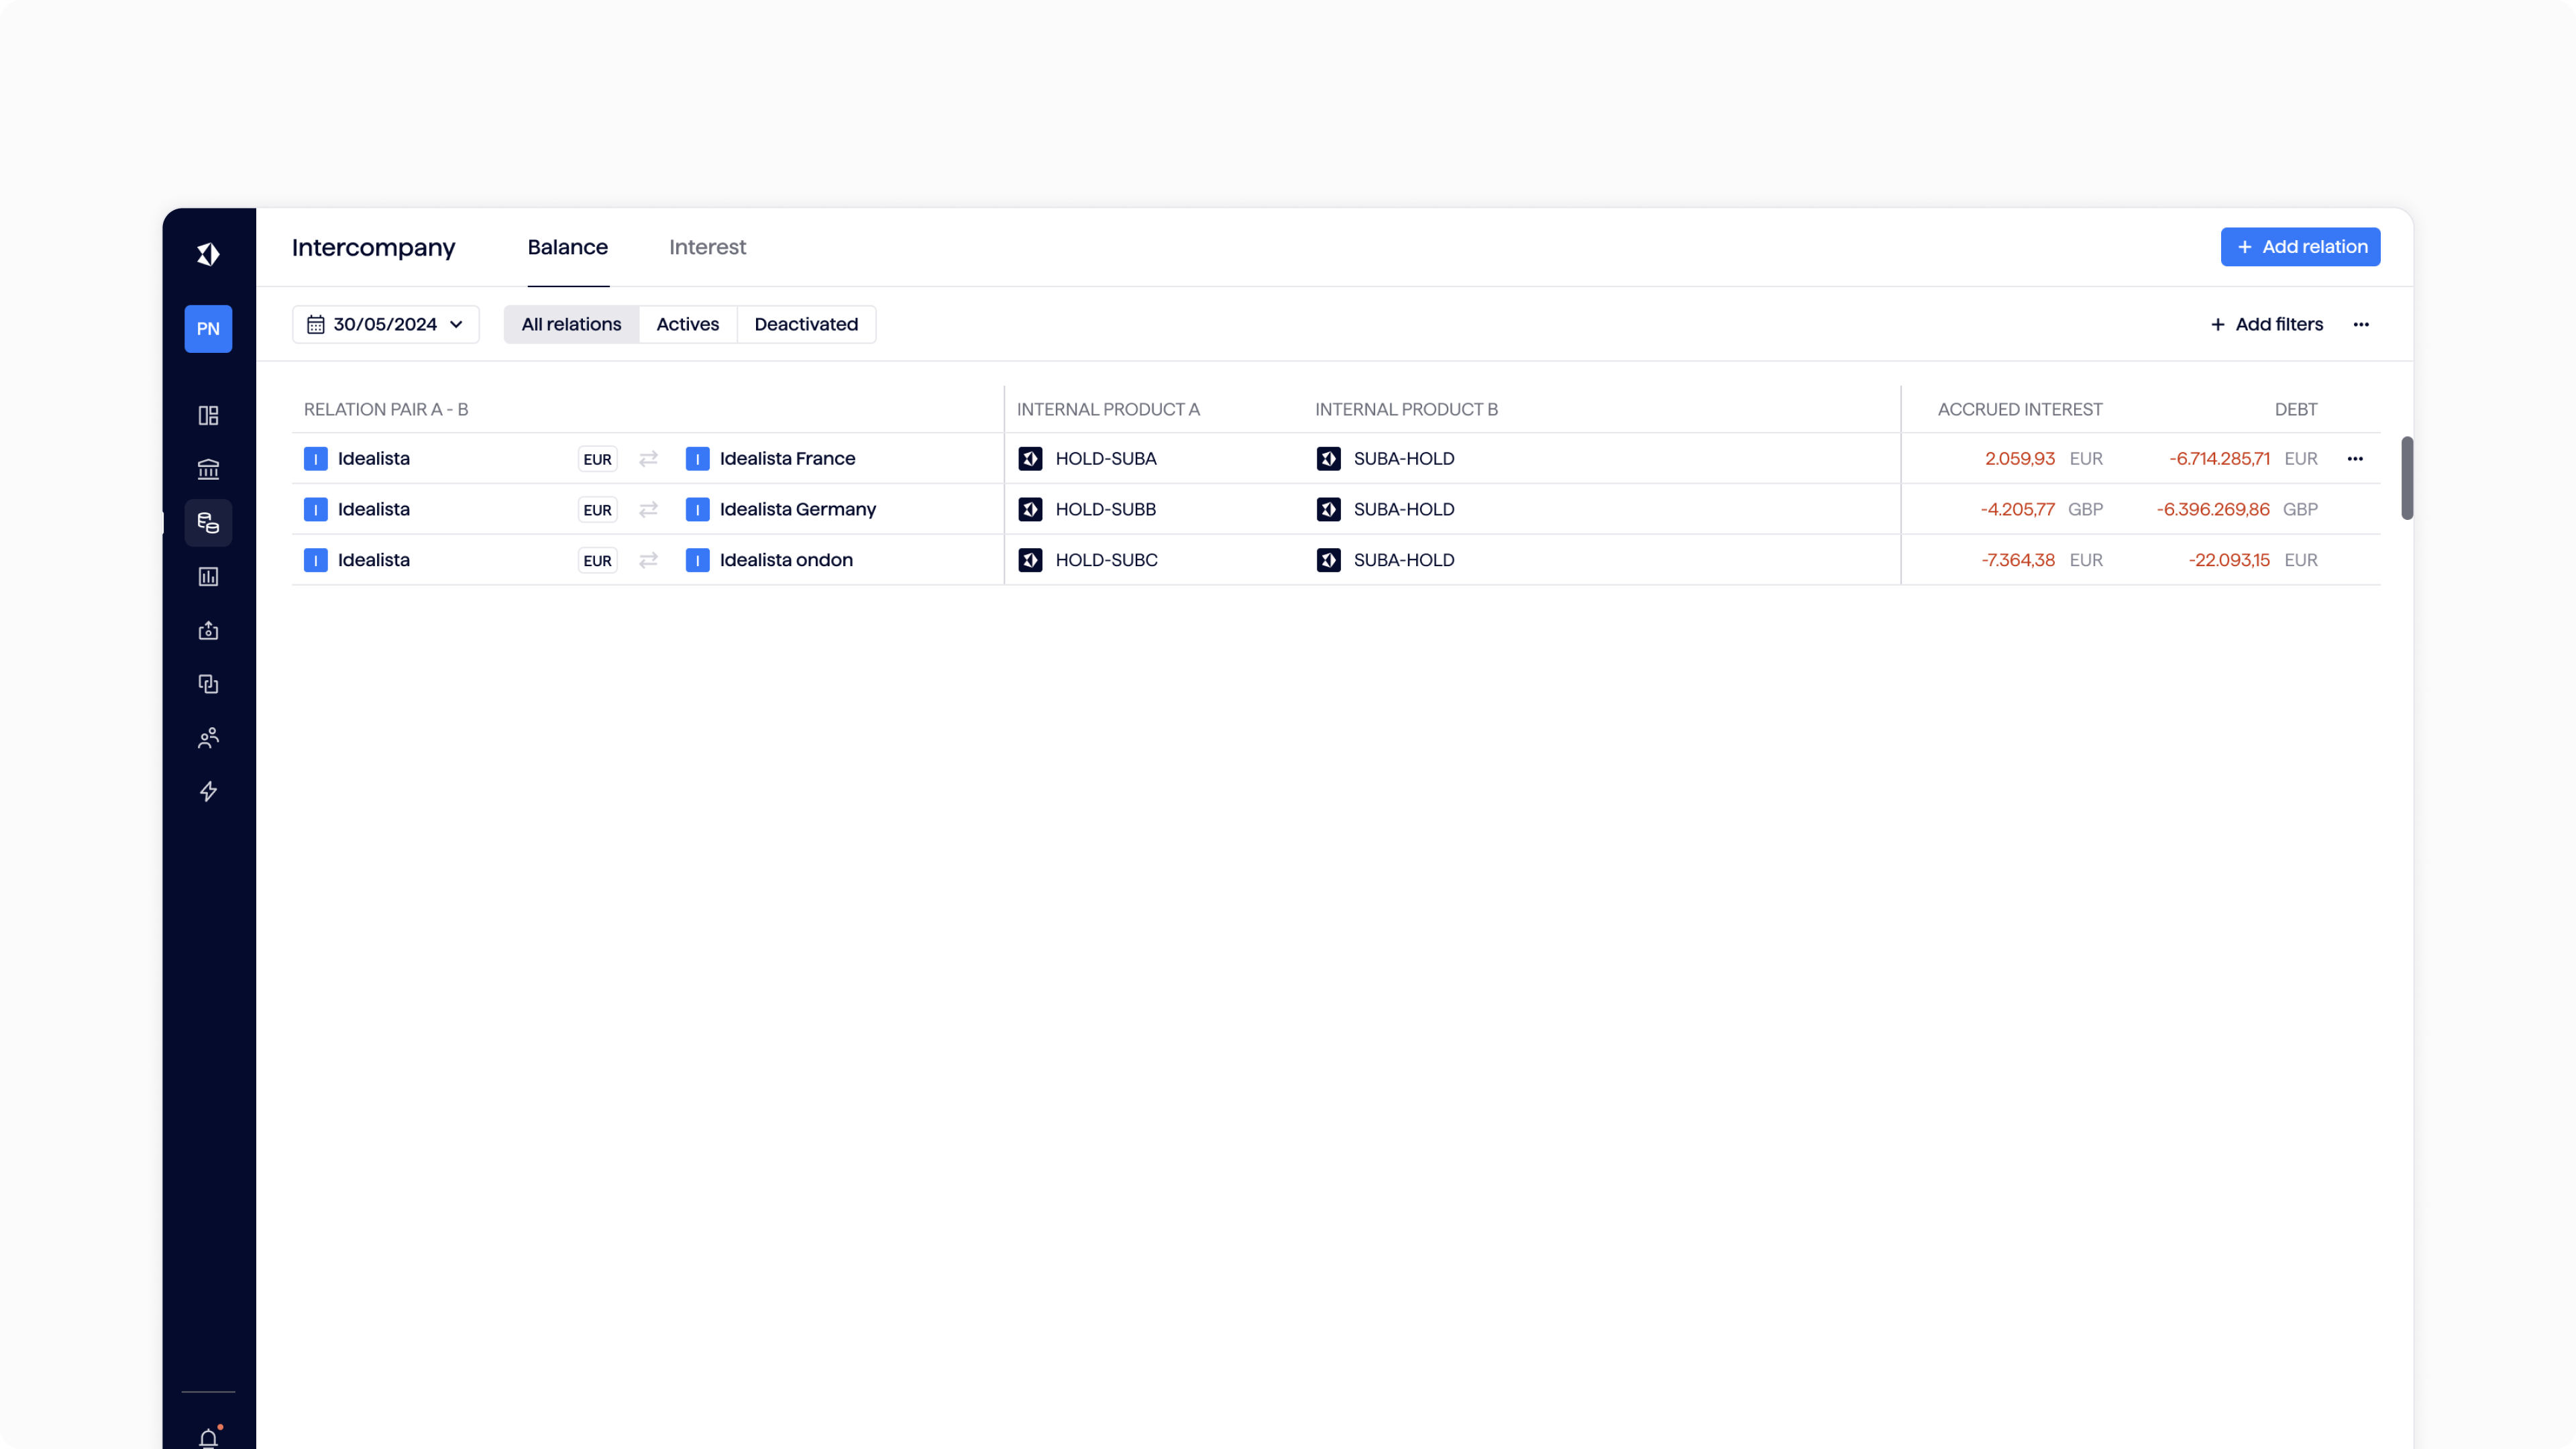Click the lightning bolt icon in sidebar
Screen dimensions: 2576x1449
[x=208, y=792]
